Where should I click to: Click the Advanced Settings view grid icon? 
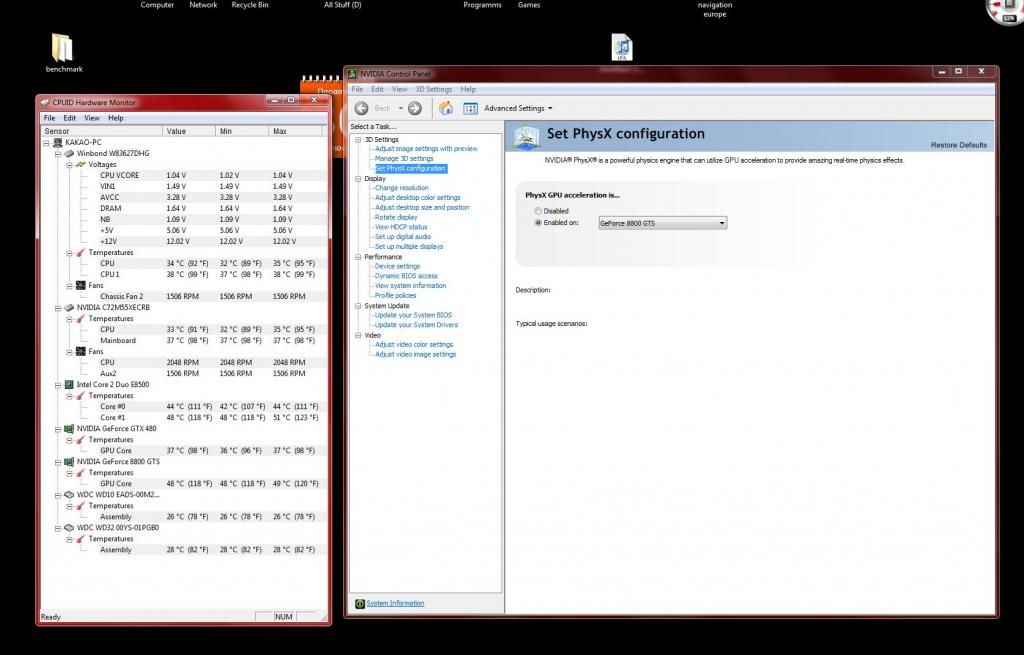coord(470,108)
